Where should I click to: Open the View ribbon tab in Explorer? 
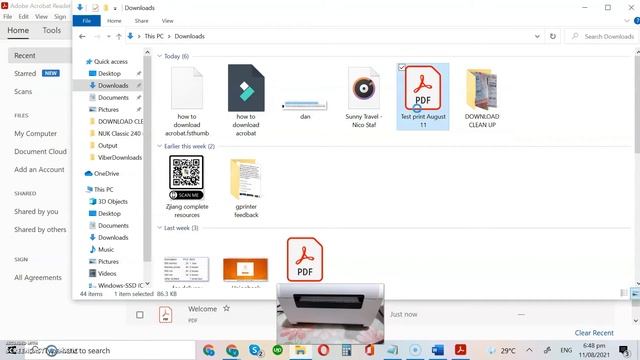(x=167, y=21)
